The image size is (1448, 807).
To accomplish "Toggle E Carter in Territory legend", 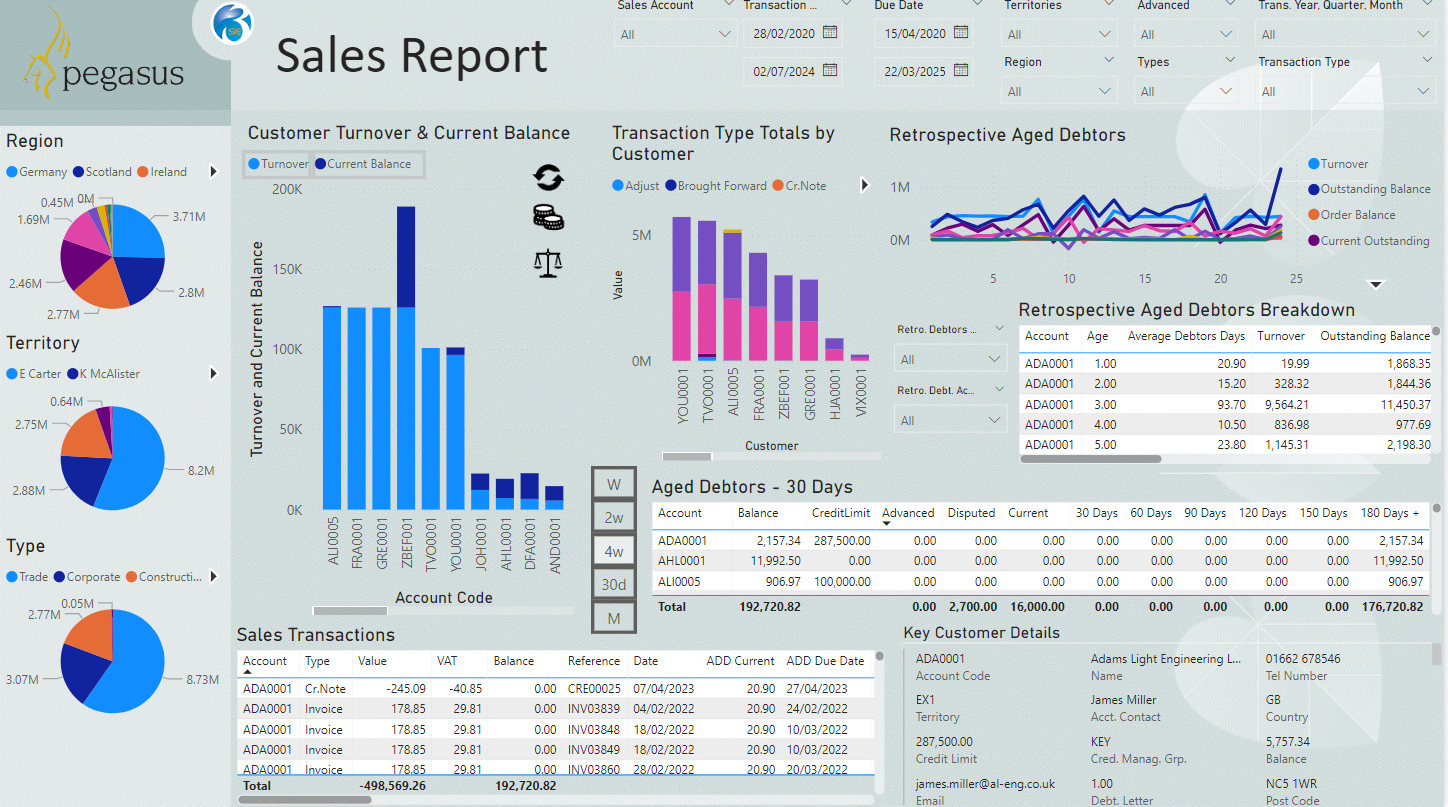I will [x=34, y=374].
